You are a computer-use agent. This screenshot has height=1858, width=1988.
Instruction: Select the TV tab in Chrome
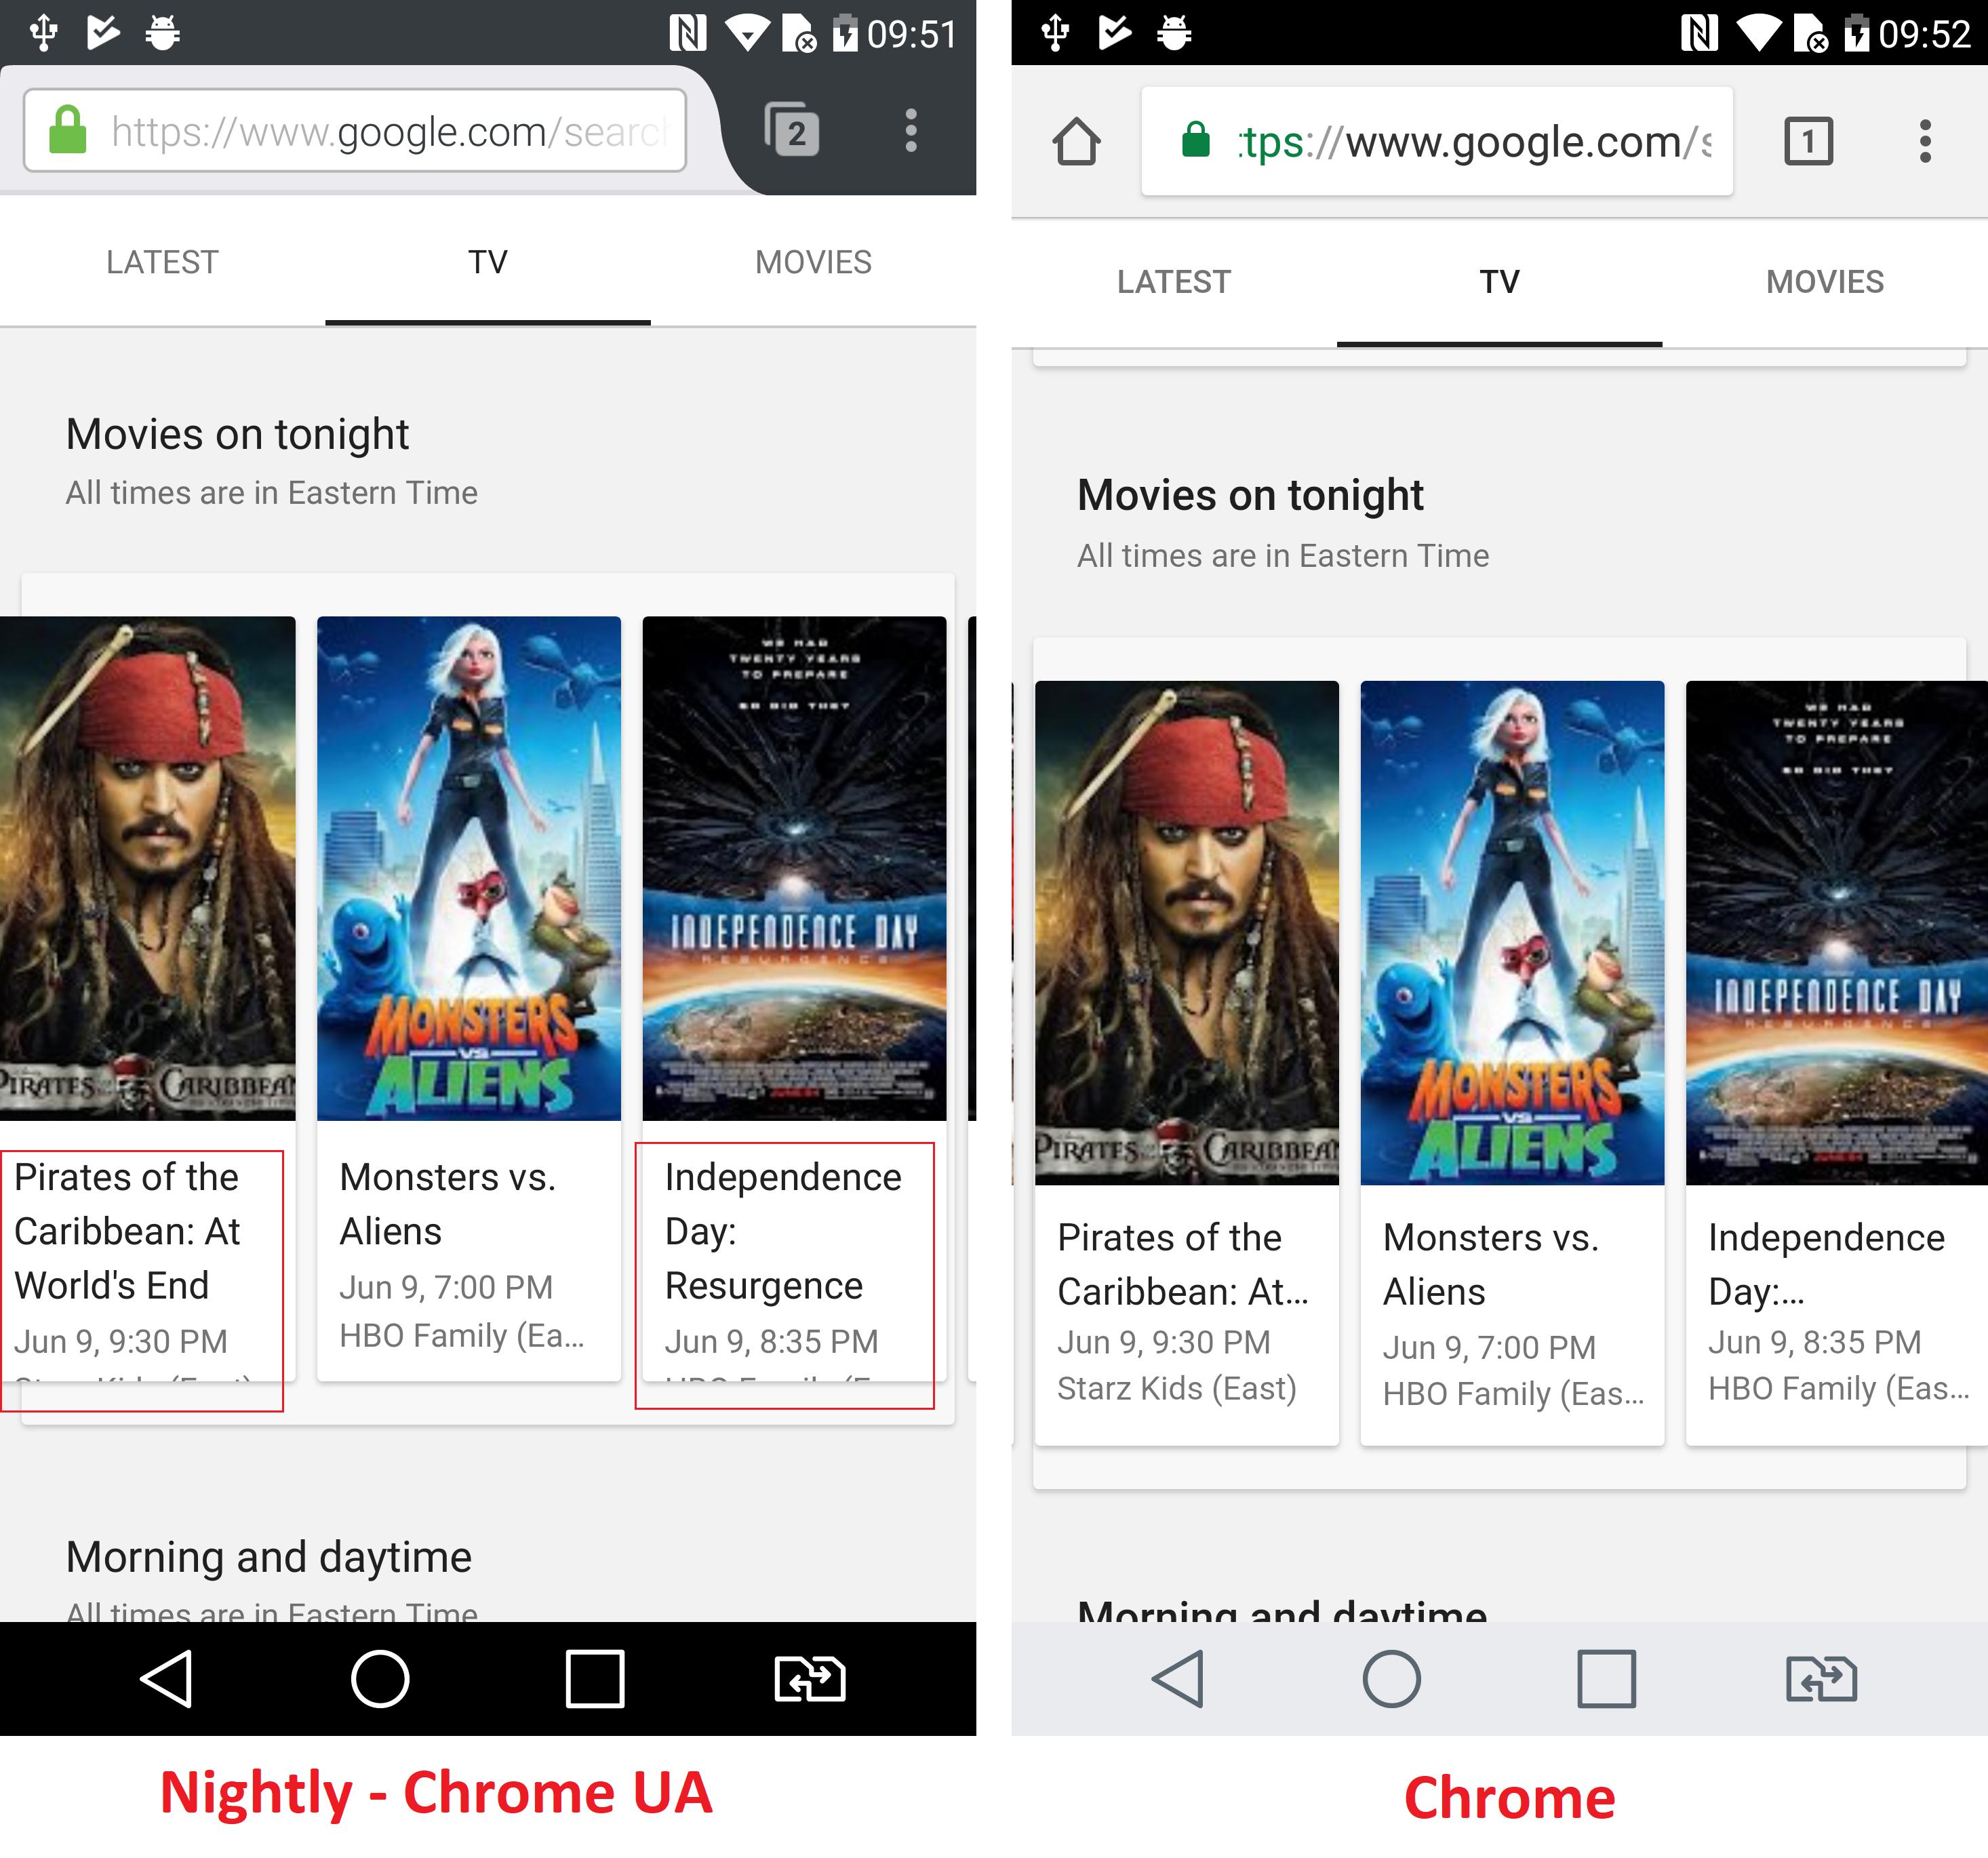1499,282
